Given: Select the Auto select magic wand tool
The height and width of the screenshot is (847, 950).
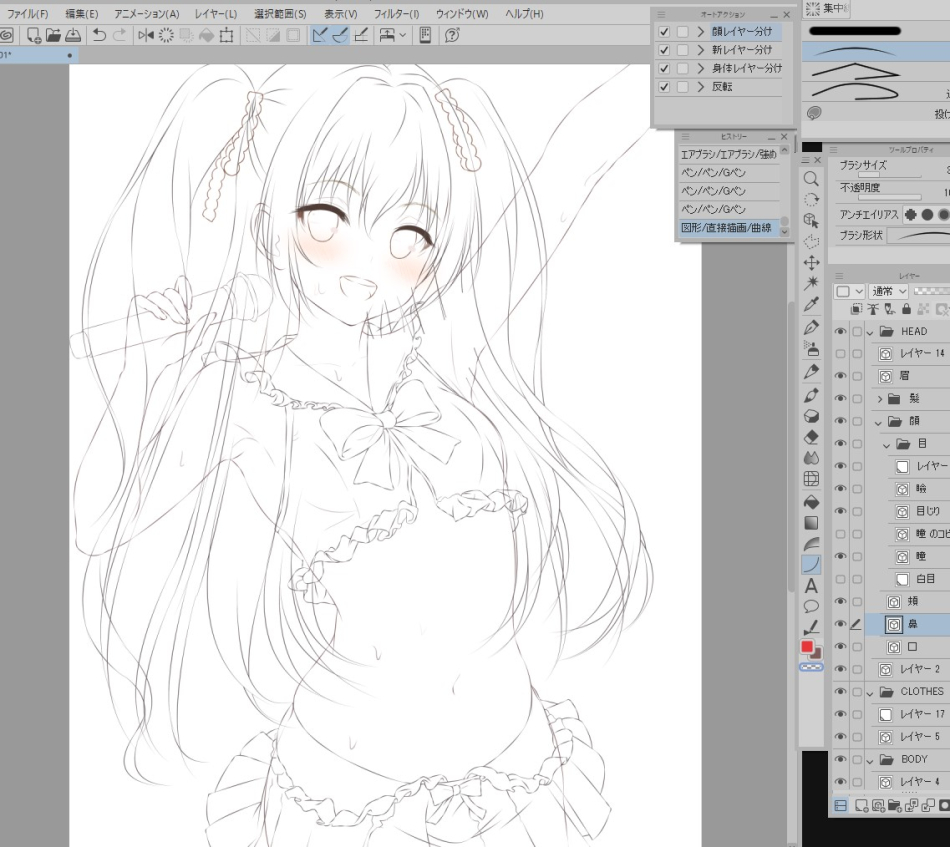Looking at the screenshot, I should [x=811, y=283].
